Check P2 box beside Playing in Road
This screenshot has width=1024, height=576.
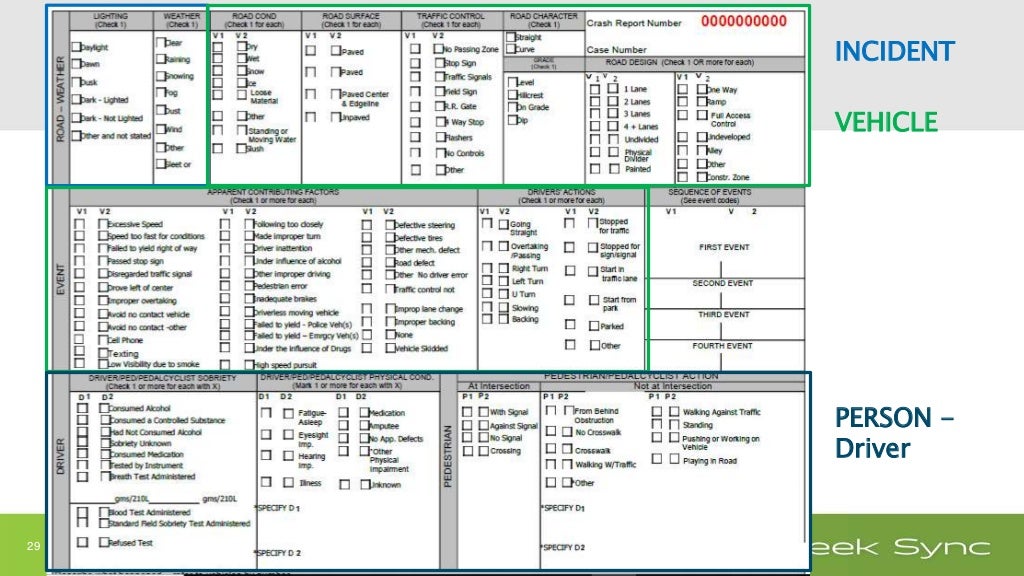674,460
